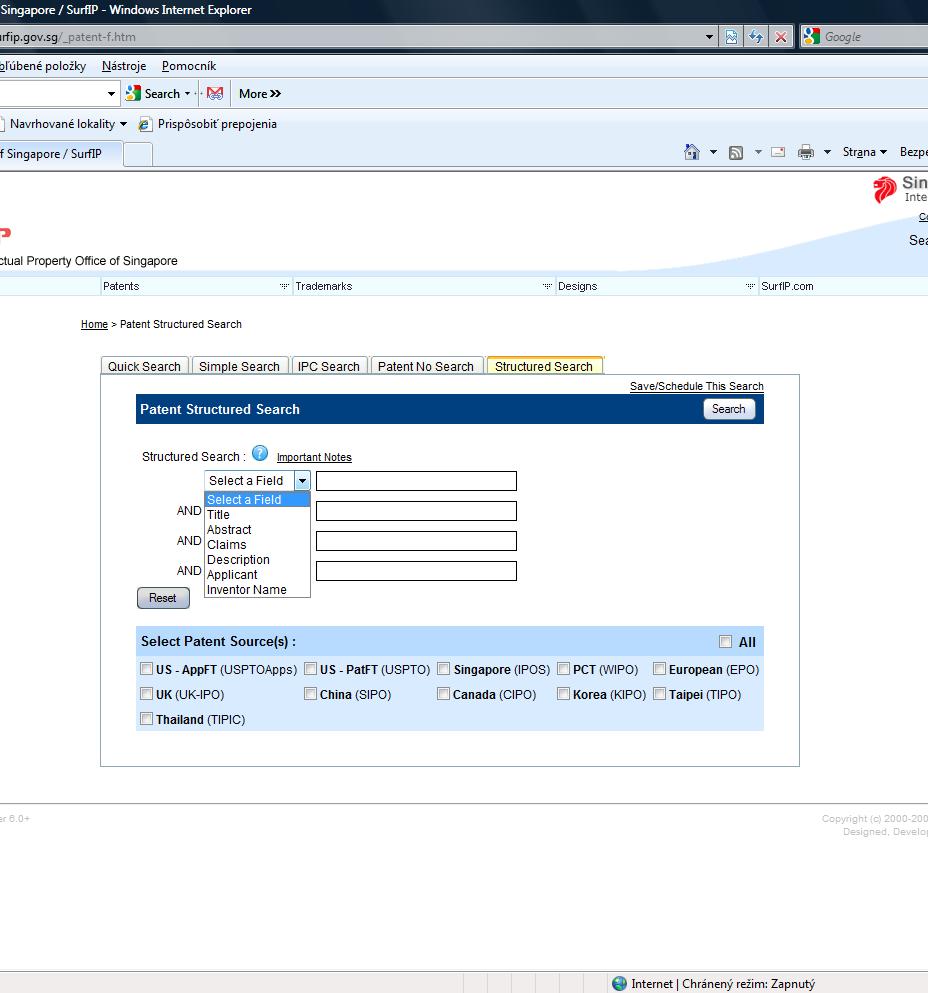928x993 pixels.
Task: Open the address bar history dropdown
Action: click(709, 37)
